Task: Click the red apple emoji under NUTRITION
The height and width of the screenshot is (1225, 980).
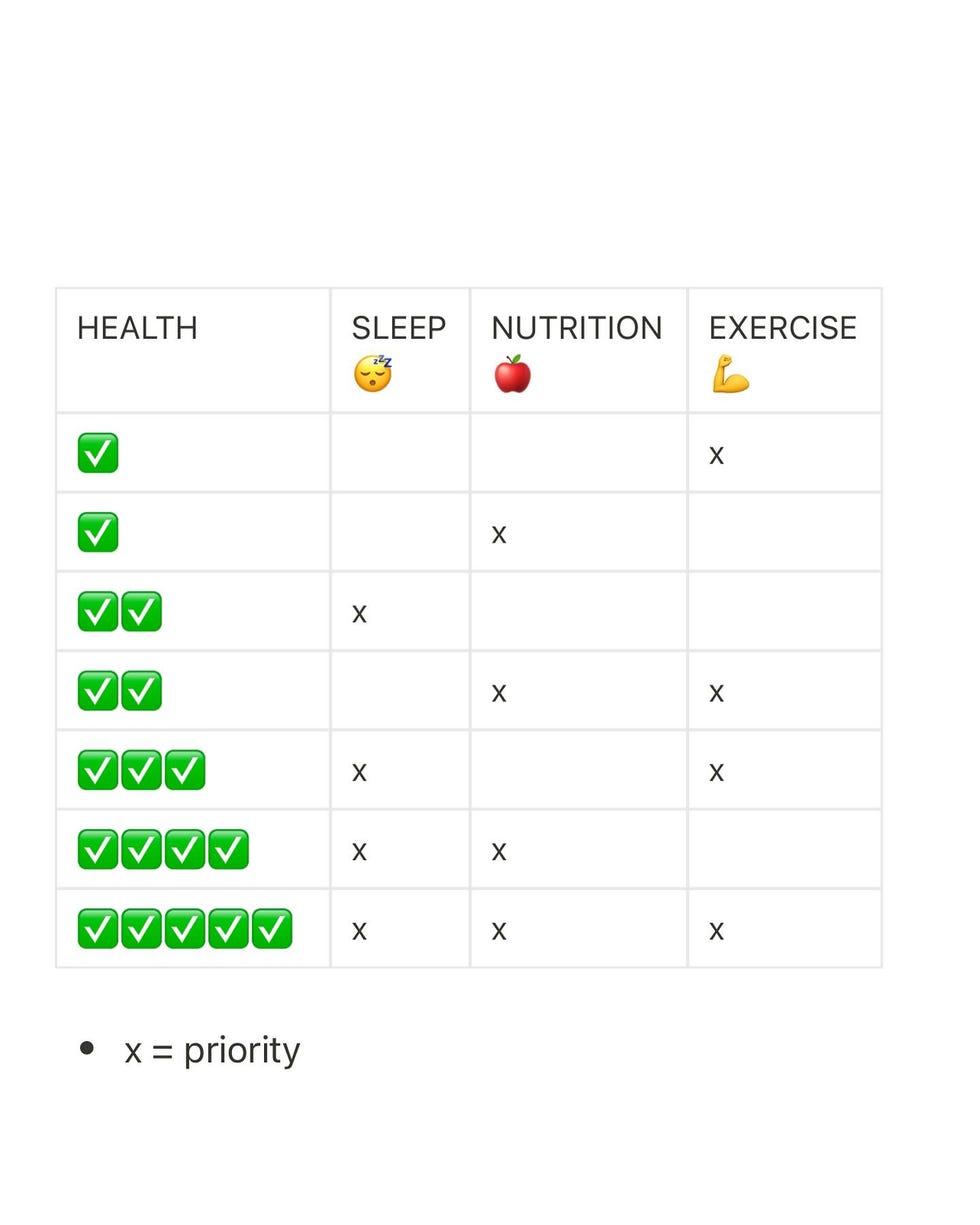Action: (512, 374)
